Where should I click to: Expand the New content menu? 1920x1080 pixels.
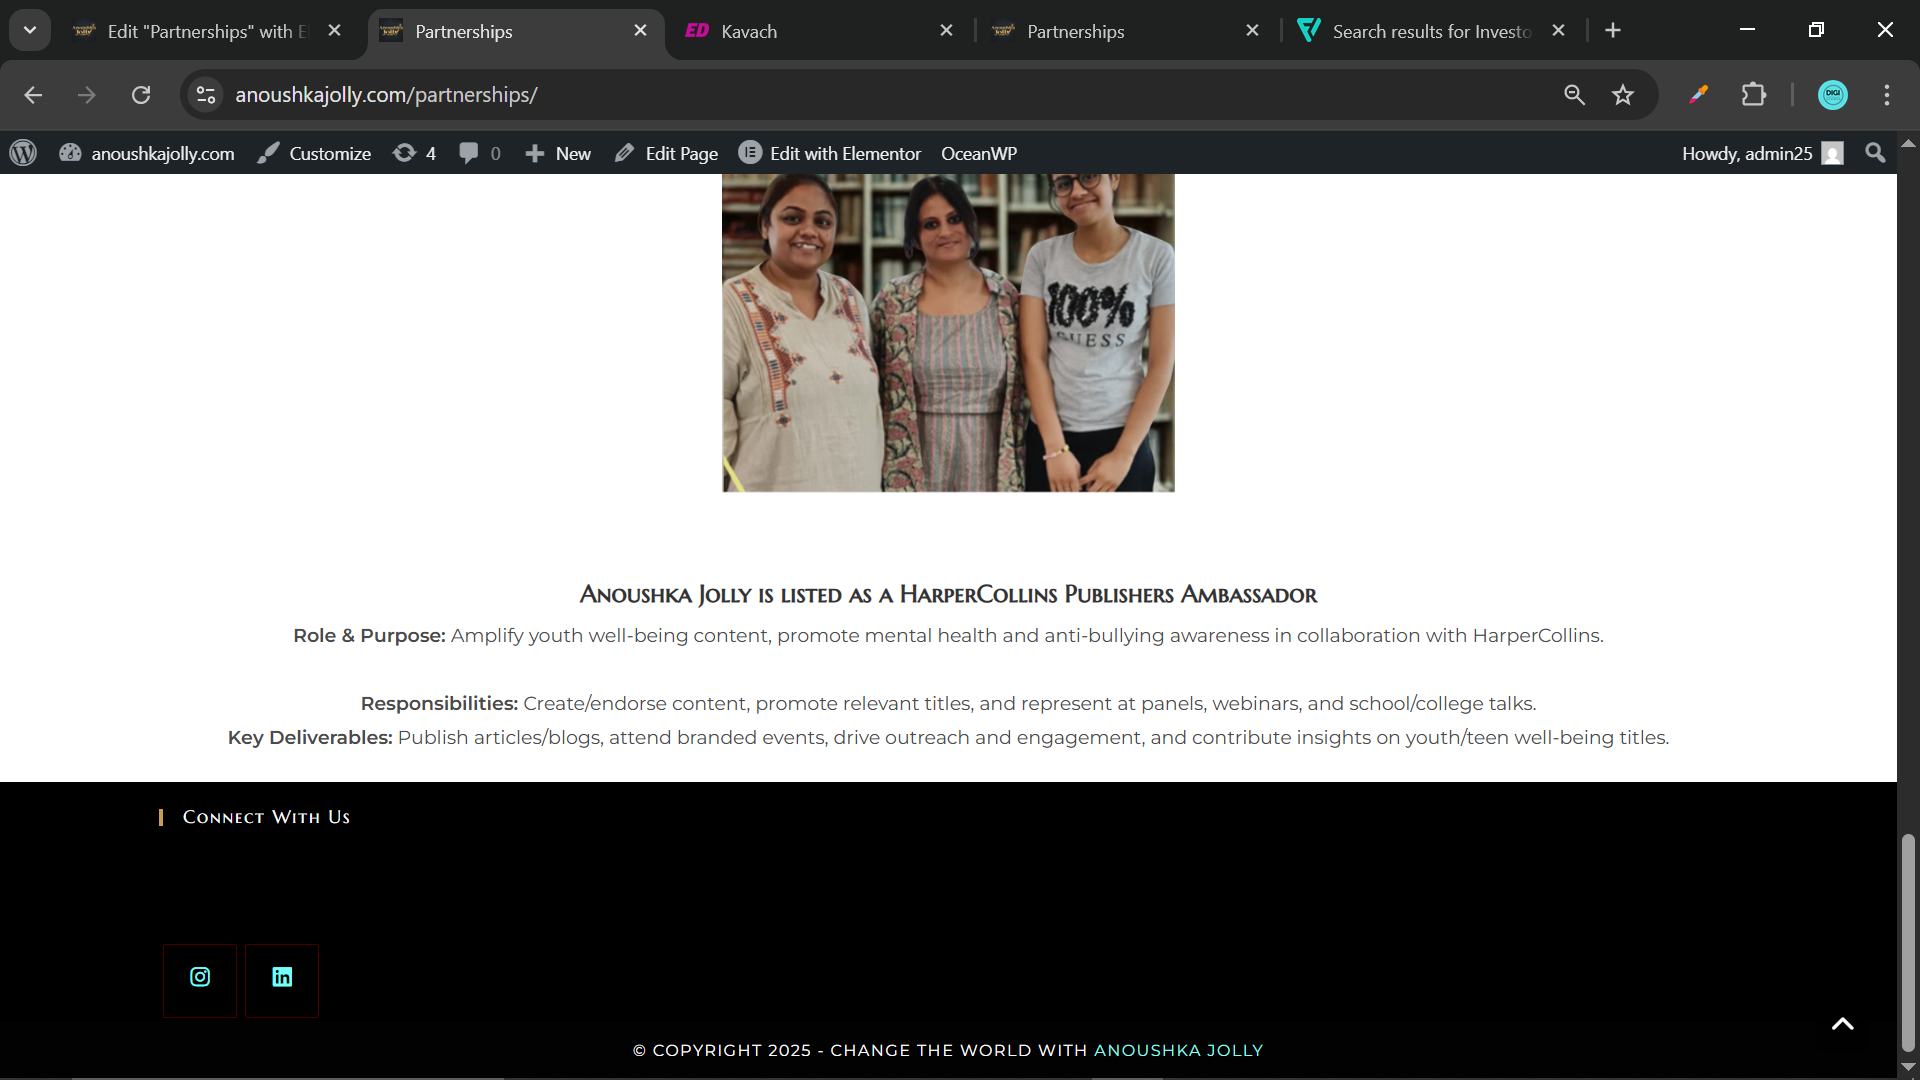pyautogui.click(x=558, y=153)
